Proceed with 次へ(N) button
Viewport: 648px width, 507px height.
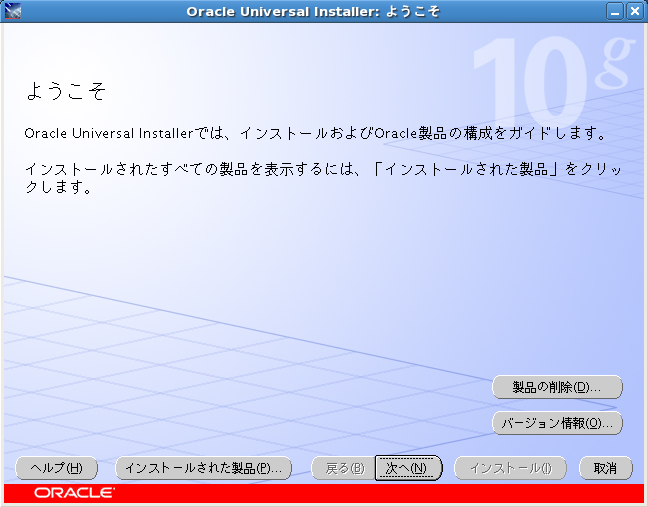(408, 468)
